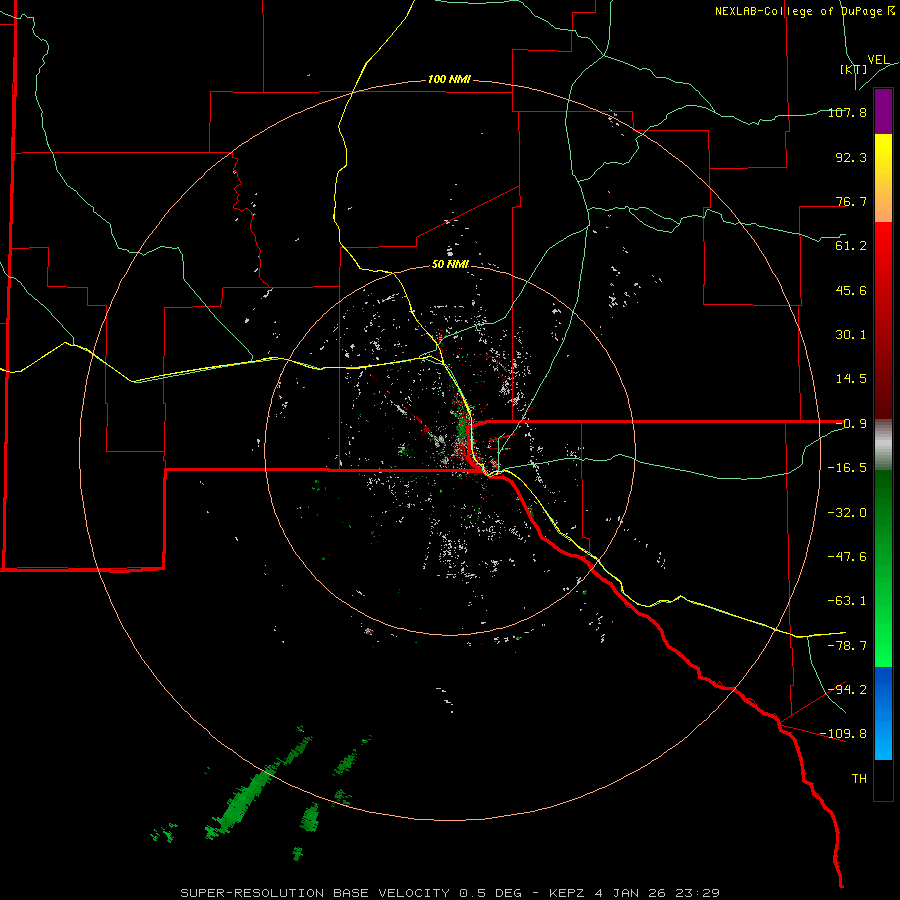Select the 107.8 scale value
Viewport: 900px width, 900px height.
847,112
